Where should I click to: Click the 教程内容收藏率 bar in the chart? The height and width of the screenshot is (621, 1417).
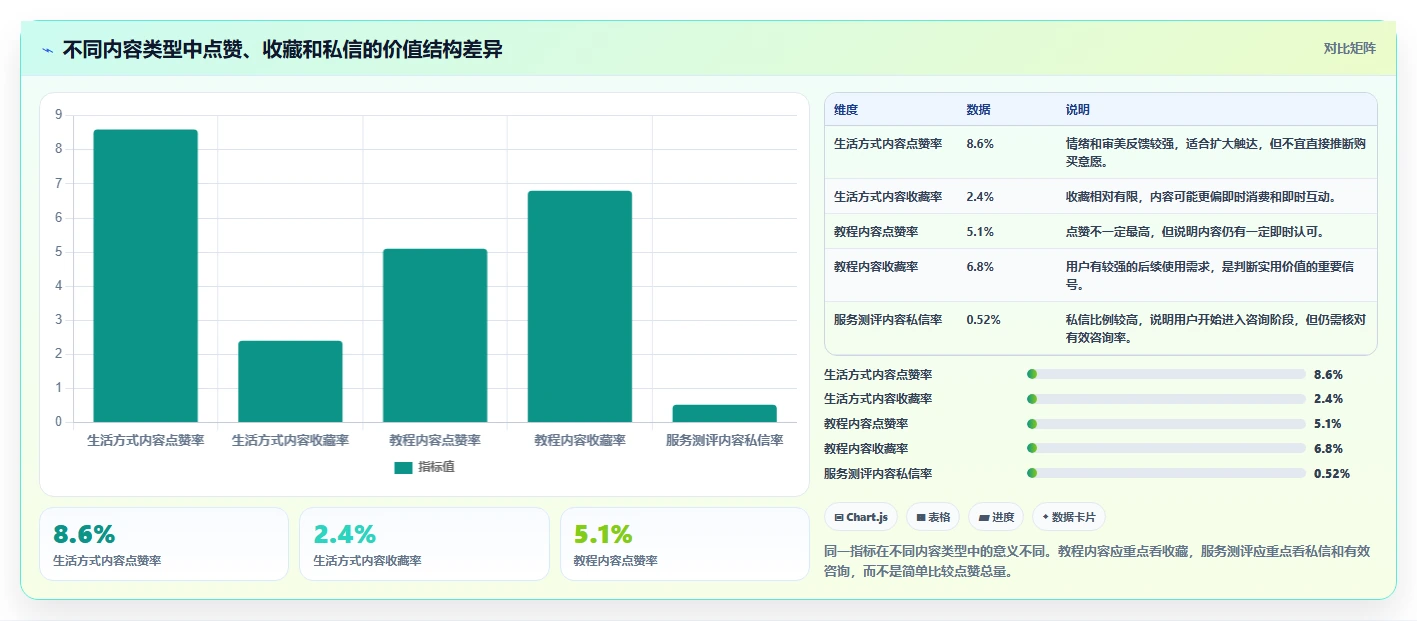coord(580,306)
